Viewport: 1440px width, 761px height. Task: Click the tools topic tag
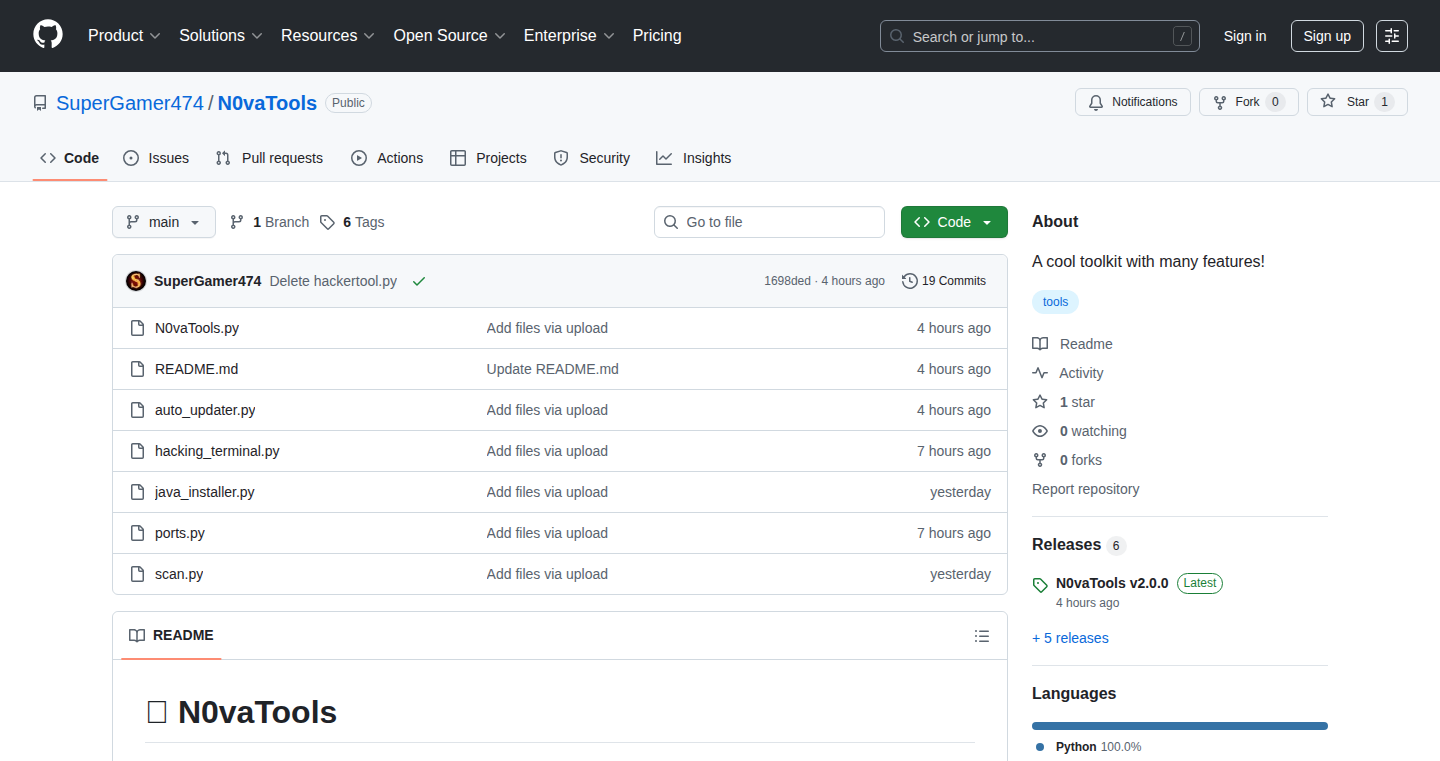1055,302
